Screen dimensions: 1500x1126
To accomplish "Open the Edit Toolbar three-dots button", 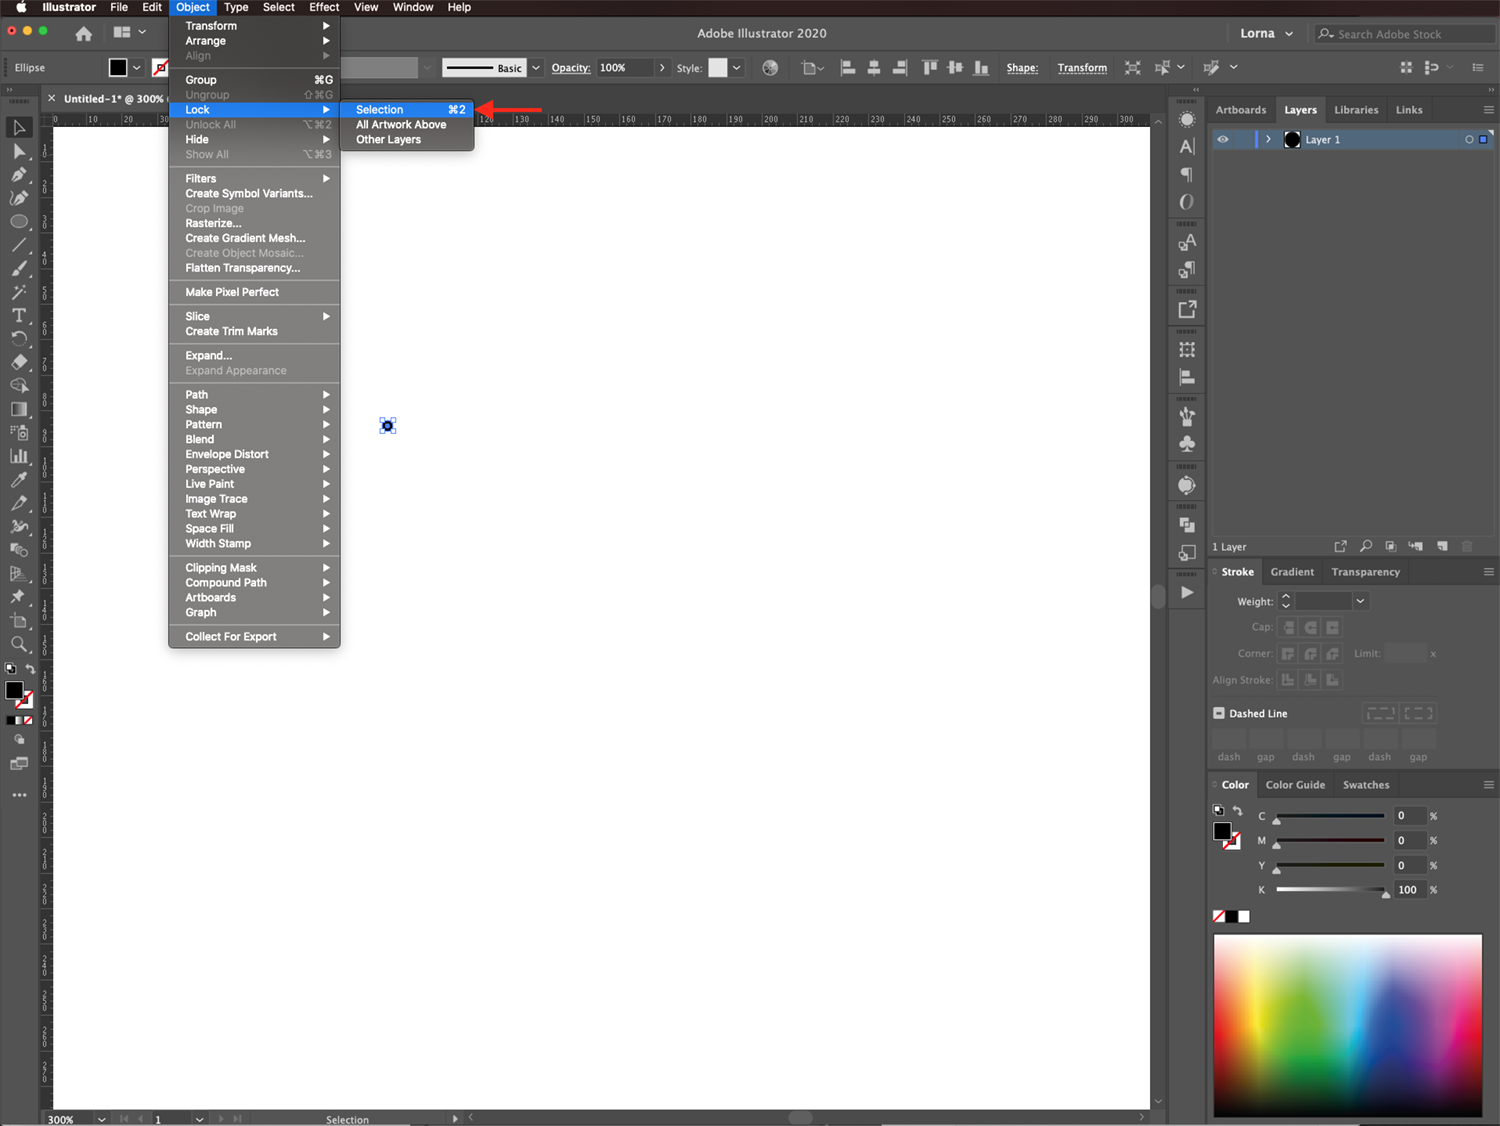I will click(x=19, y=795).
